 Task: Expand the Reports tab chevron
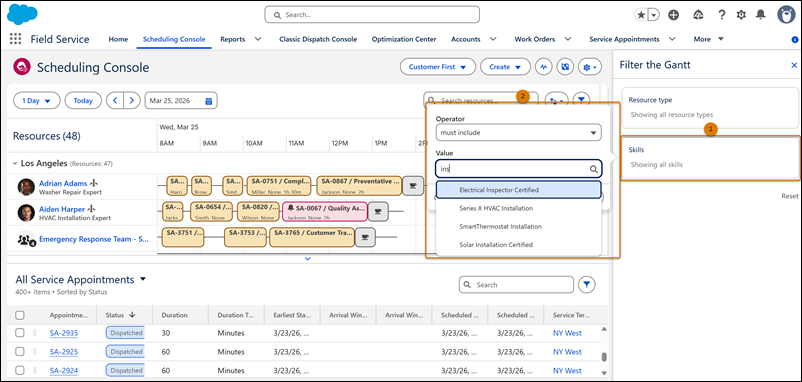point(258,39)
